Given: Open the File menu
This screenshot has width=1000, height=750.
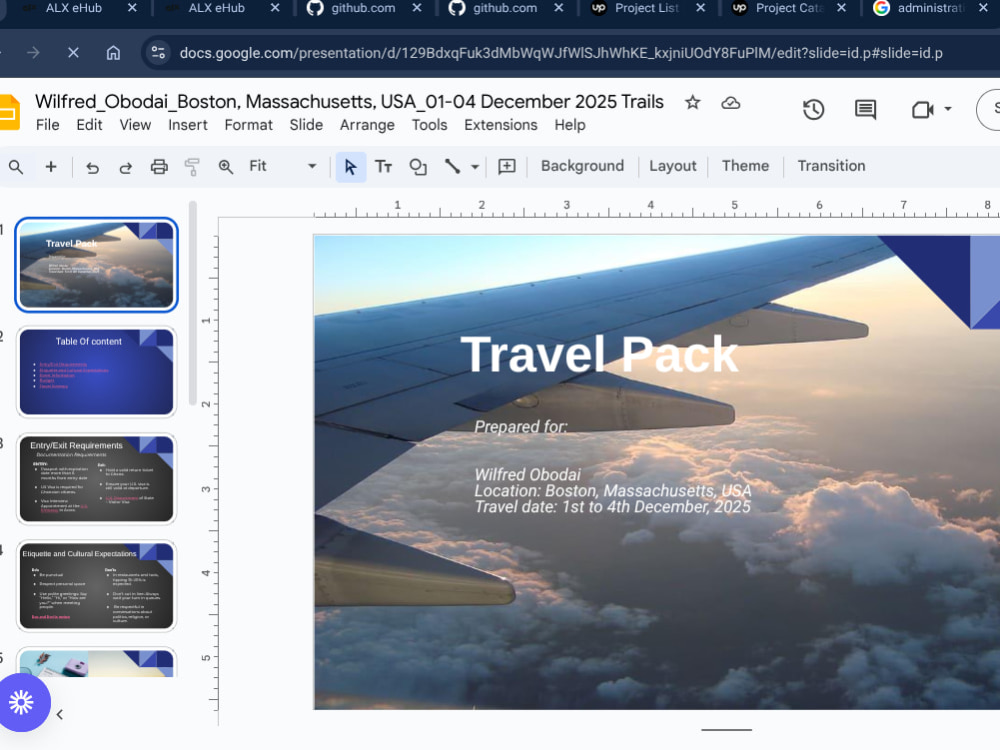Looking at the screenshot, I should (48, 125).
